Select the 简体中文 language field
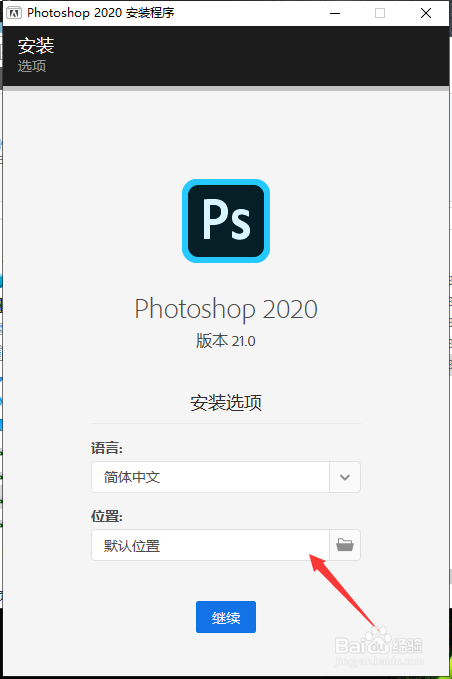 [210, 477]
